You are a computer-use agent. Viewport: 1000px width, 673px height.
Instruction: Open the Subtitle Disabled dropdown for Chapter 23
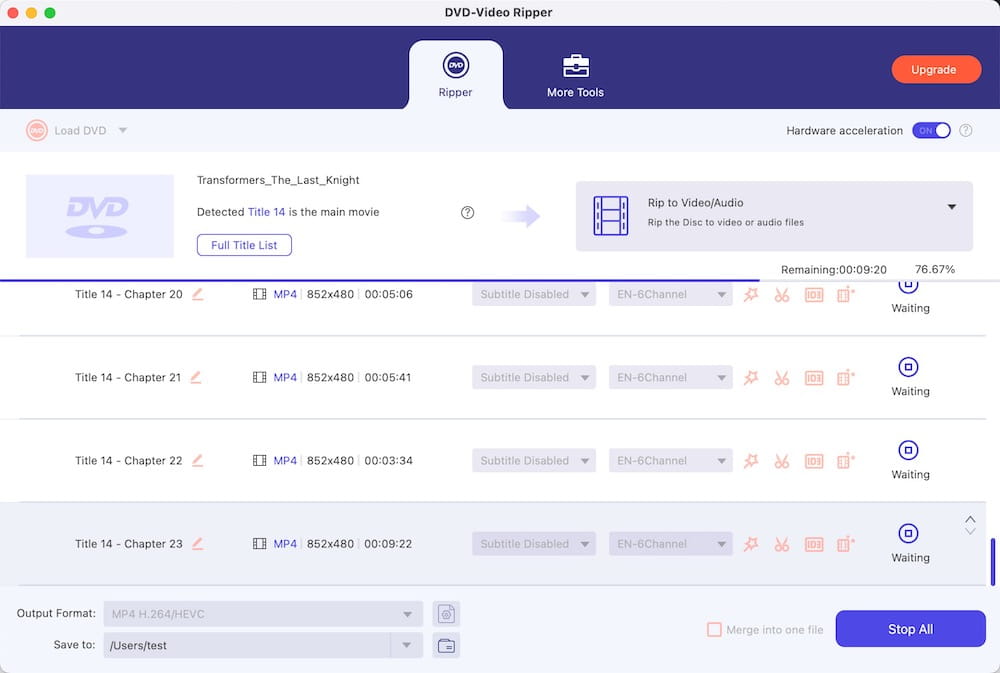(x=534, y=544)
